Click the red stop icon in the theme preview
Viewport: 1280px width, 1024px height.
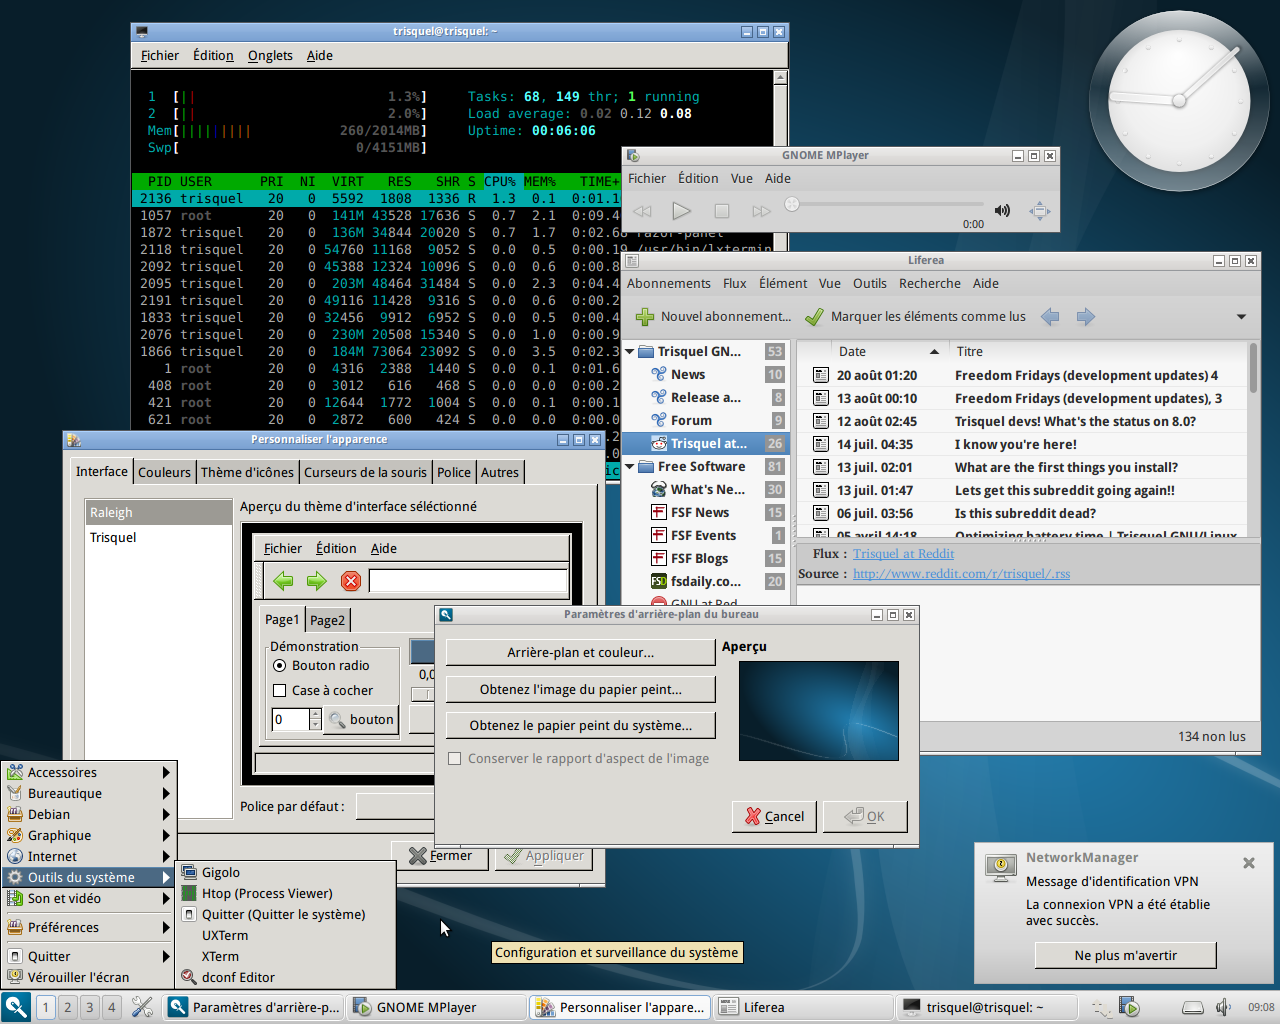point(351,581)
